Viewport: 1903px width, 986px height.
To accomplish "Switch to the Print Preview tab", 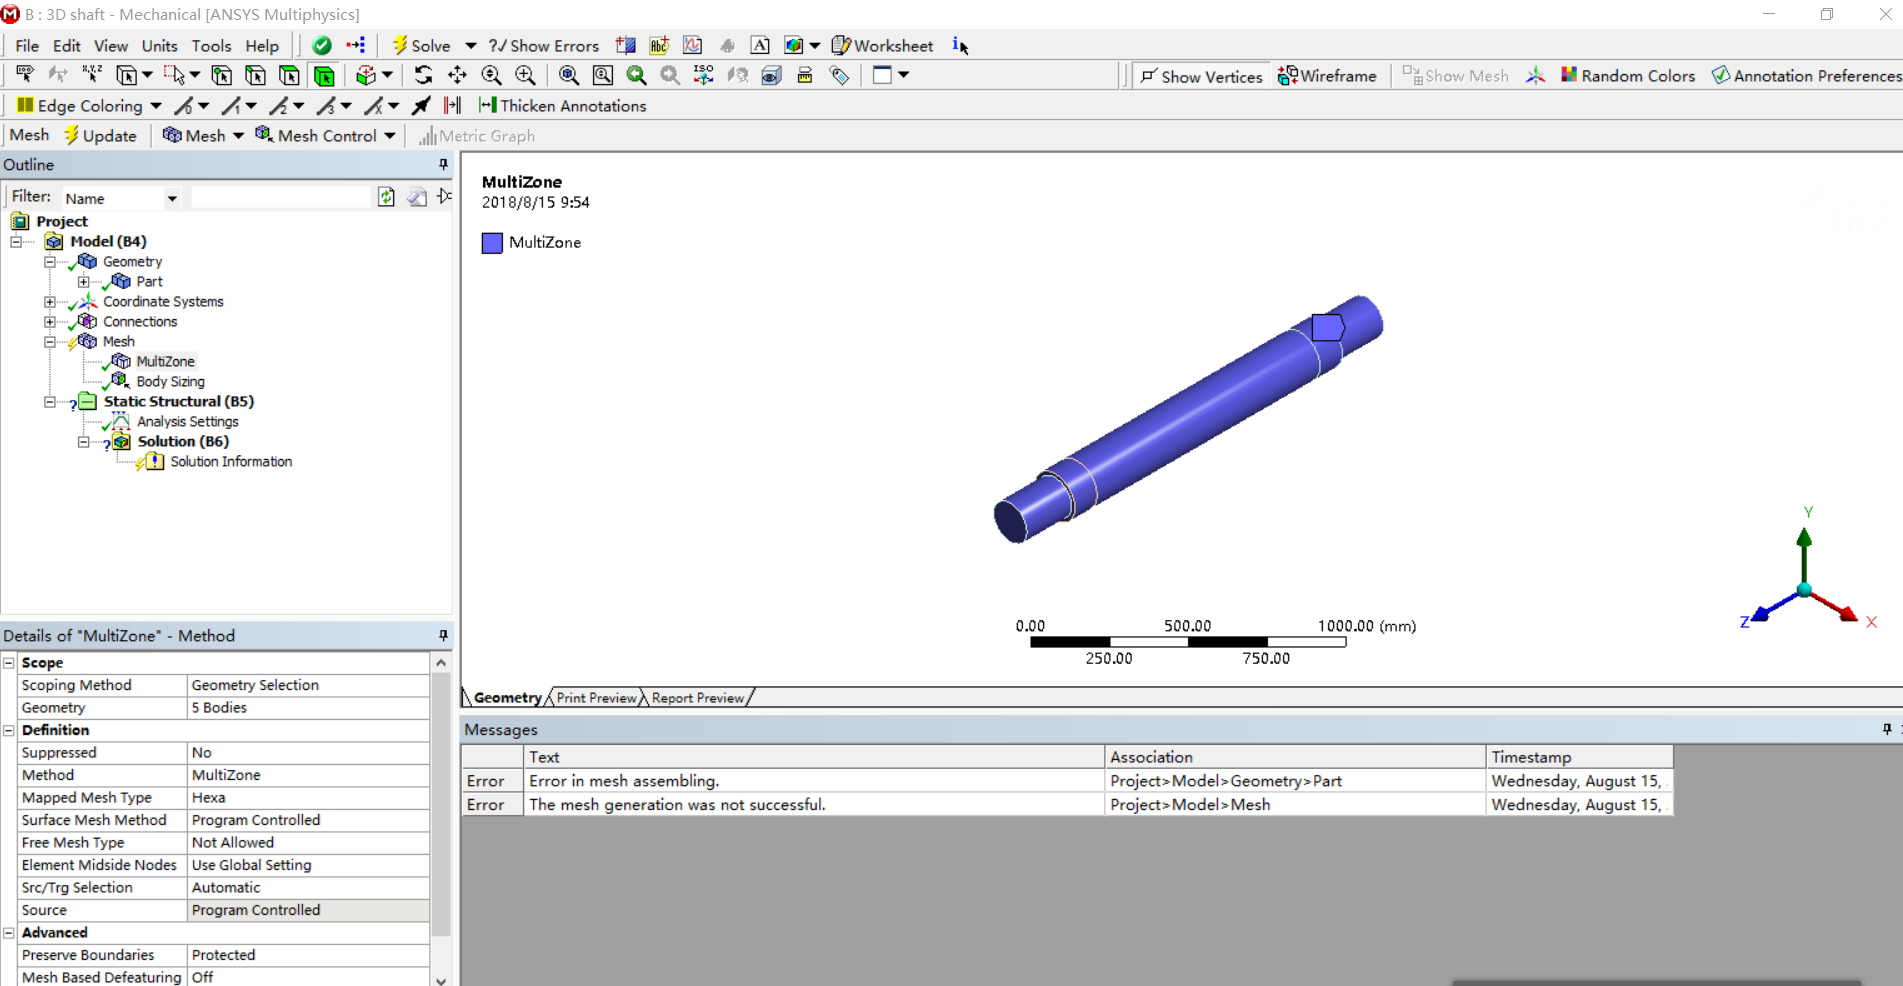I will point(596,698).
